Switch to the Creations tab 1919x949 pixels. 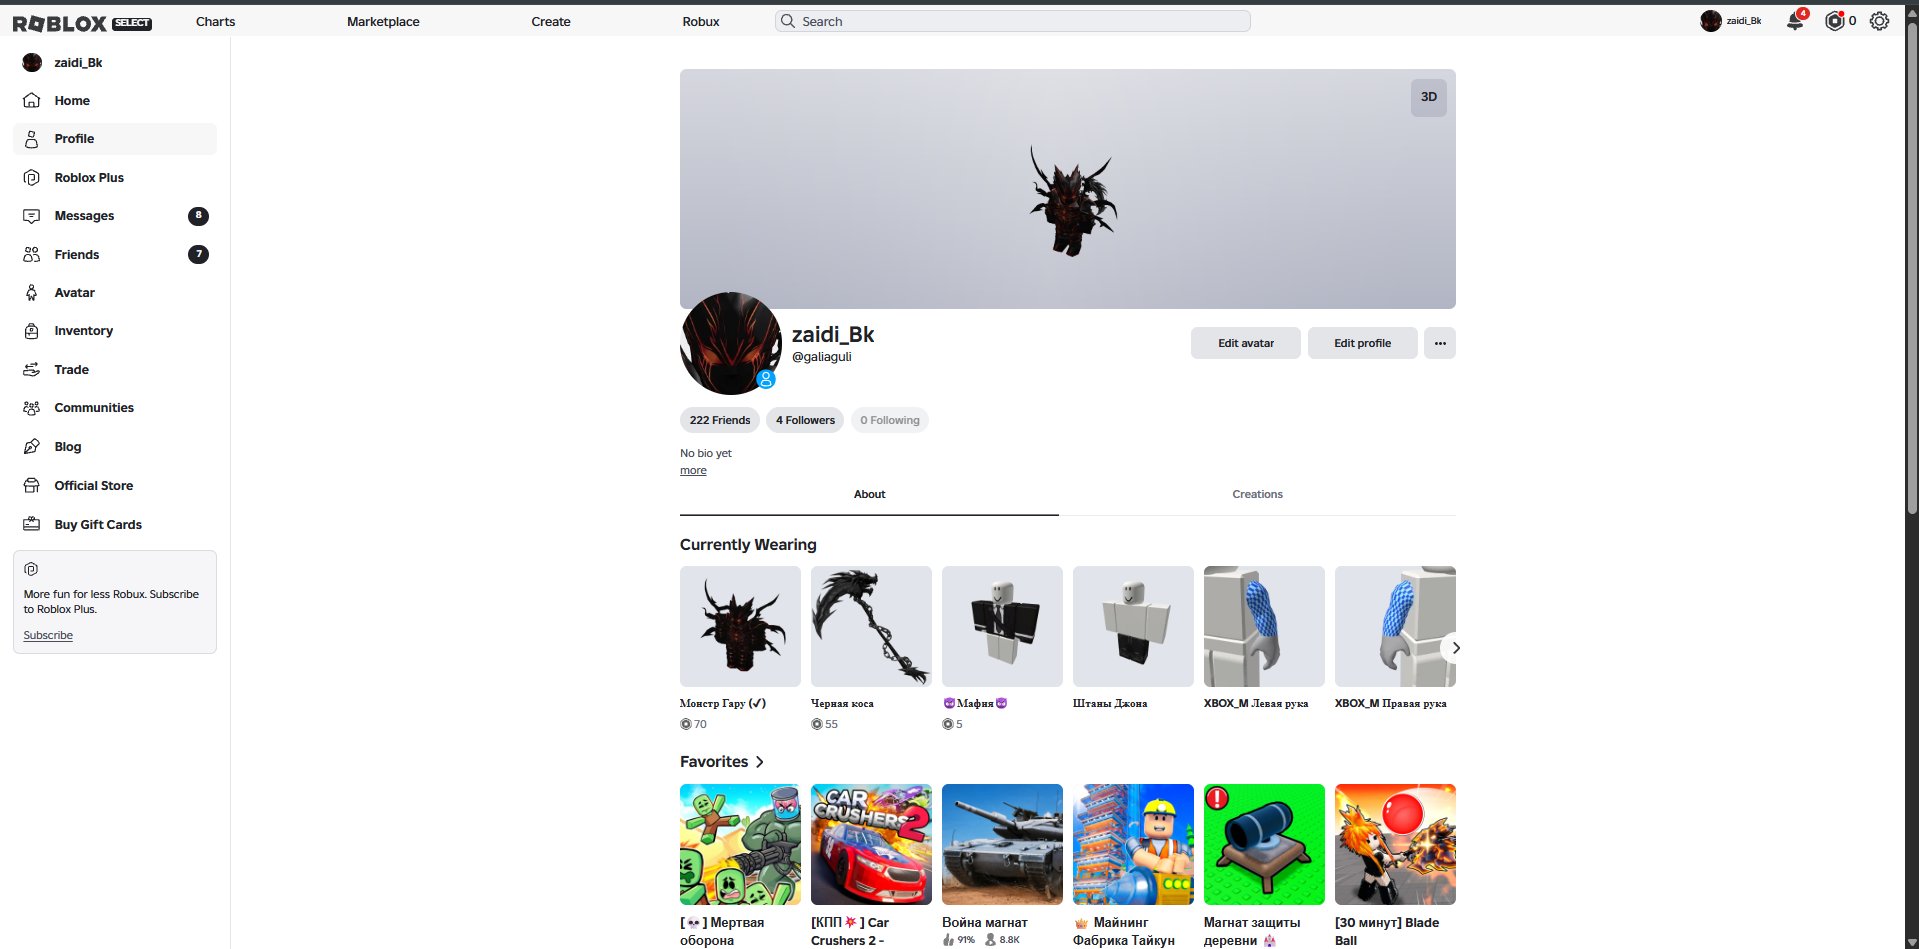[x=1257, y=495]
